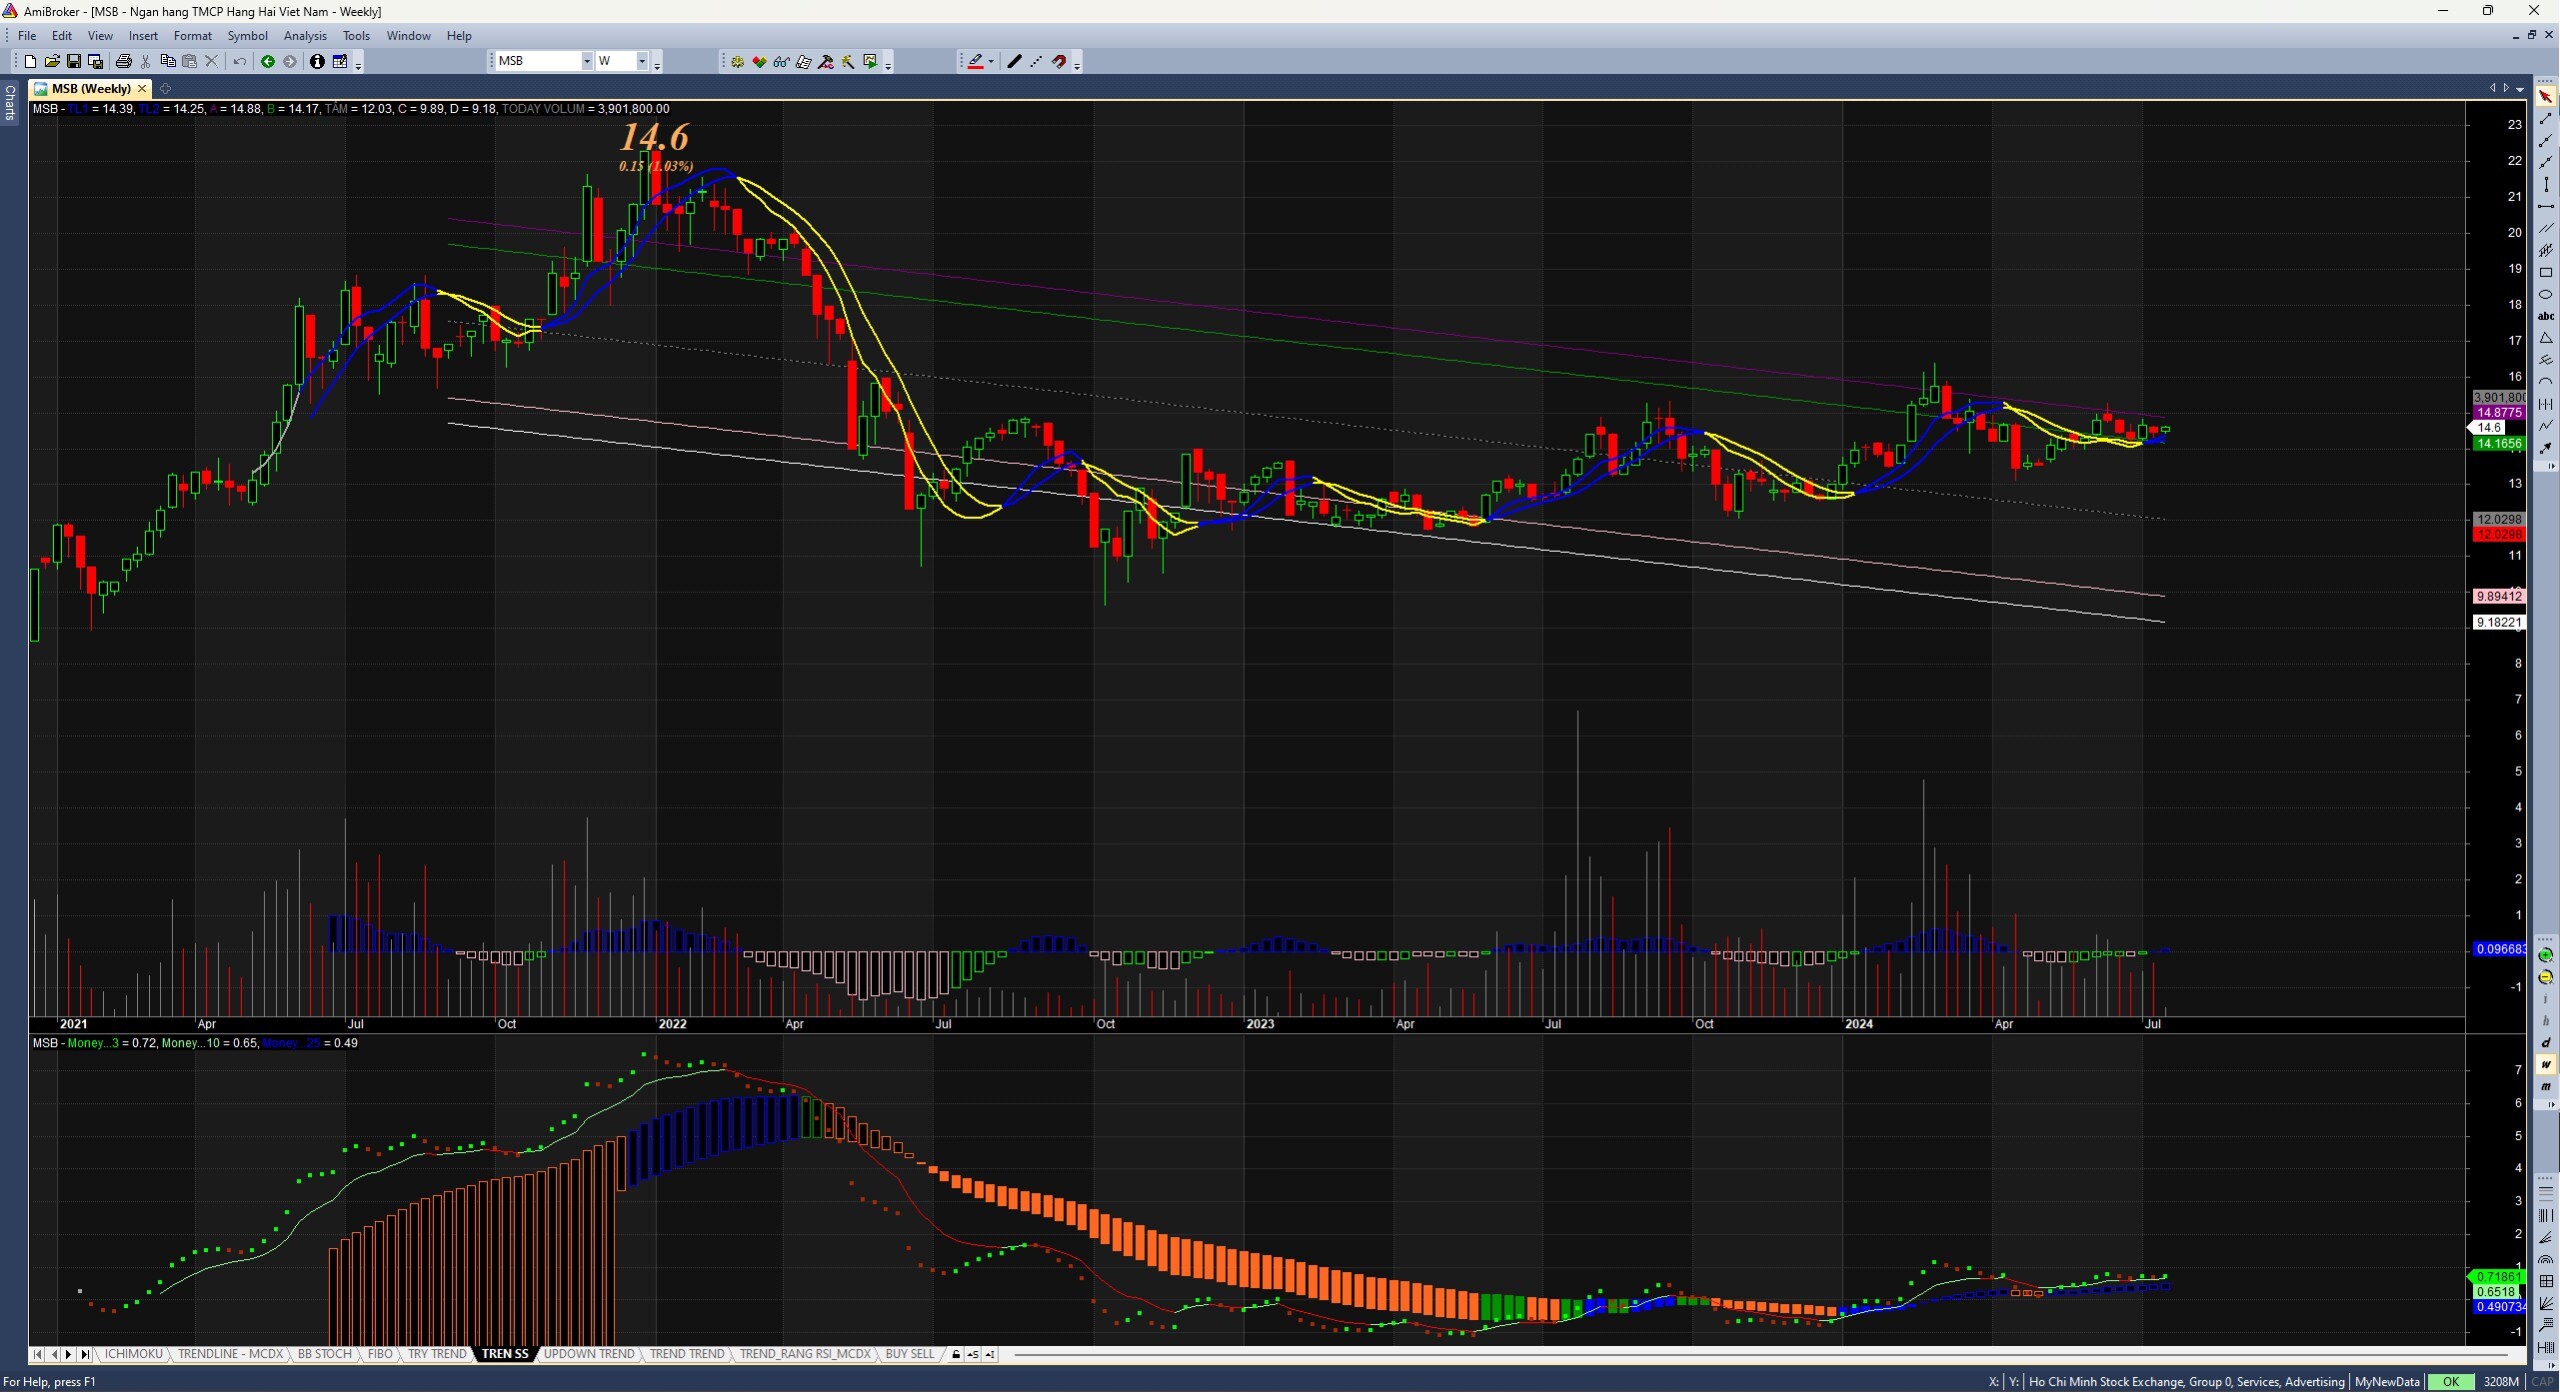2560x1392 pixels.
Task: Go back with the green left arrow
Action: pyautogui.click(x=268, y=62)
